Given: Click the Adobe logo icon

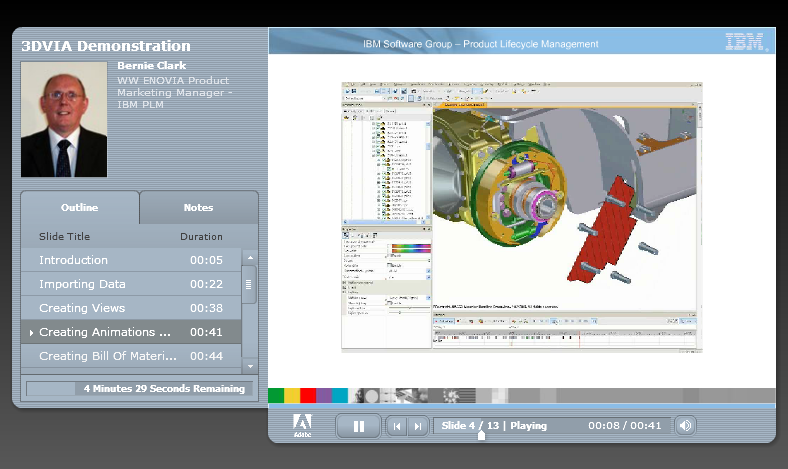Looking at the screenshot, I should pos(303,425).
